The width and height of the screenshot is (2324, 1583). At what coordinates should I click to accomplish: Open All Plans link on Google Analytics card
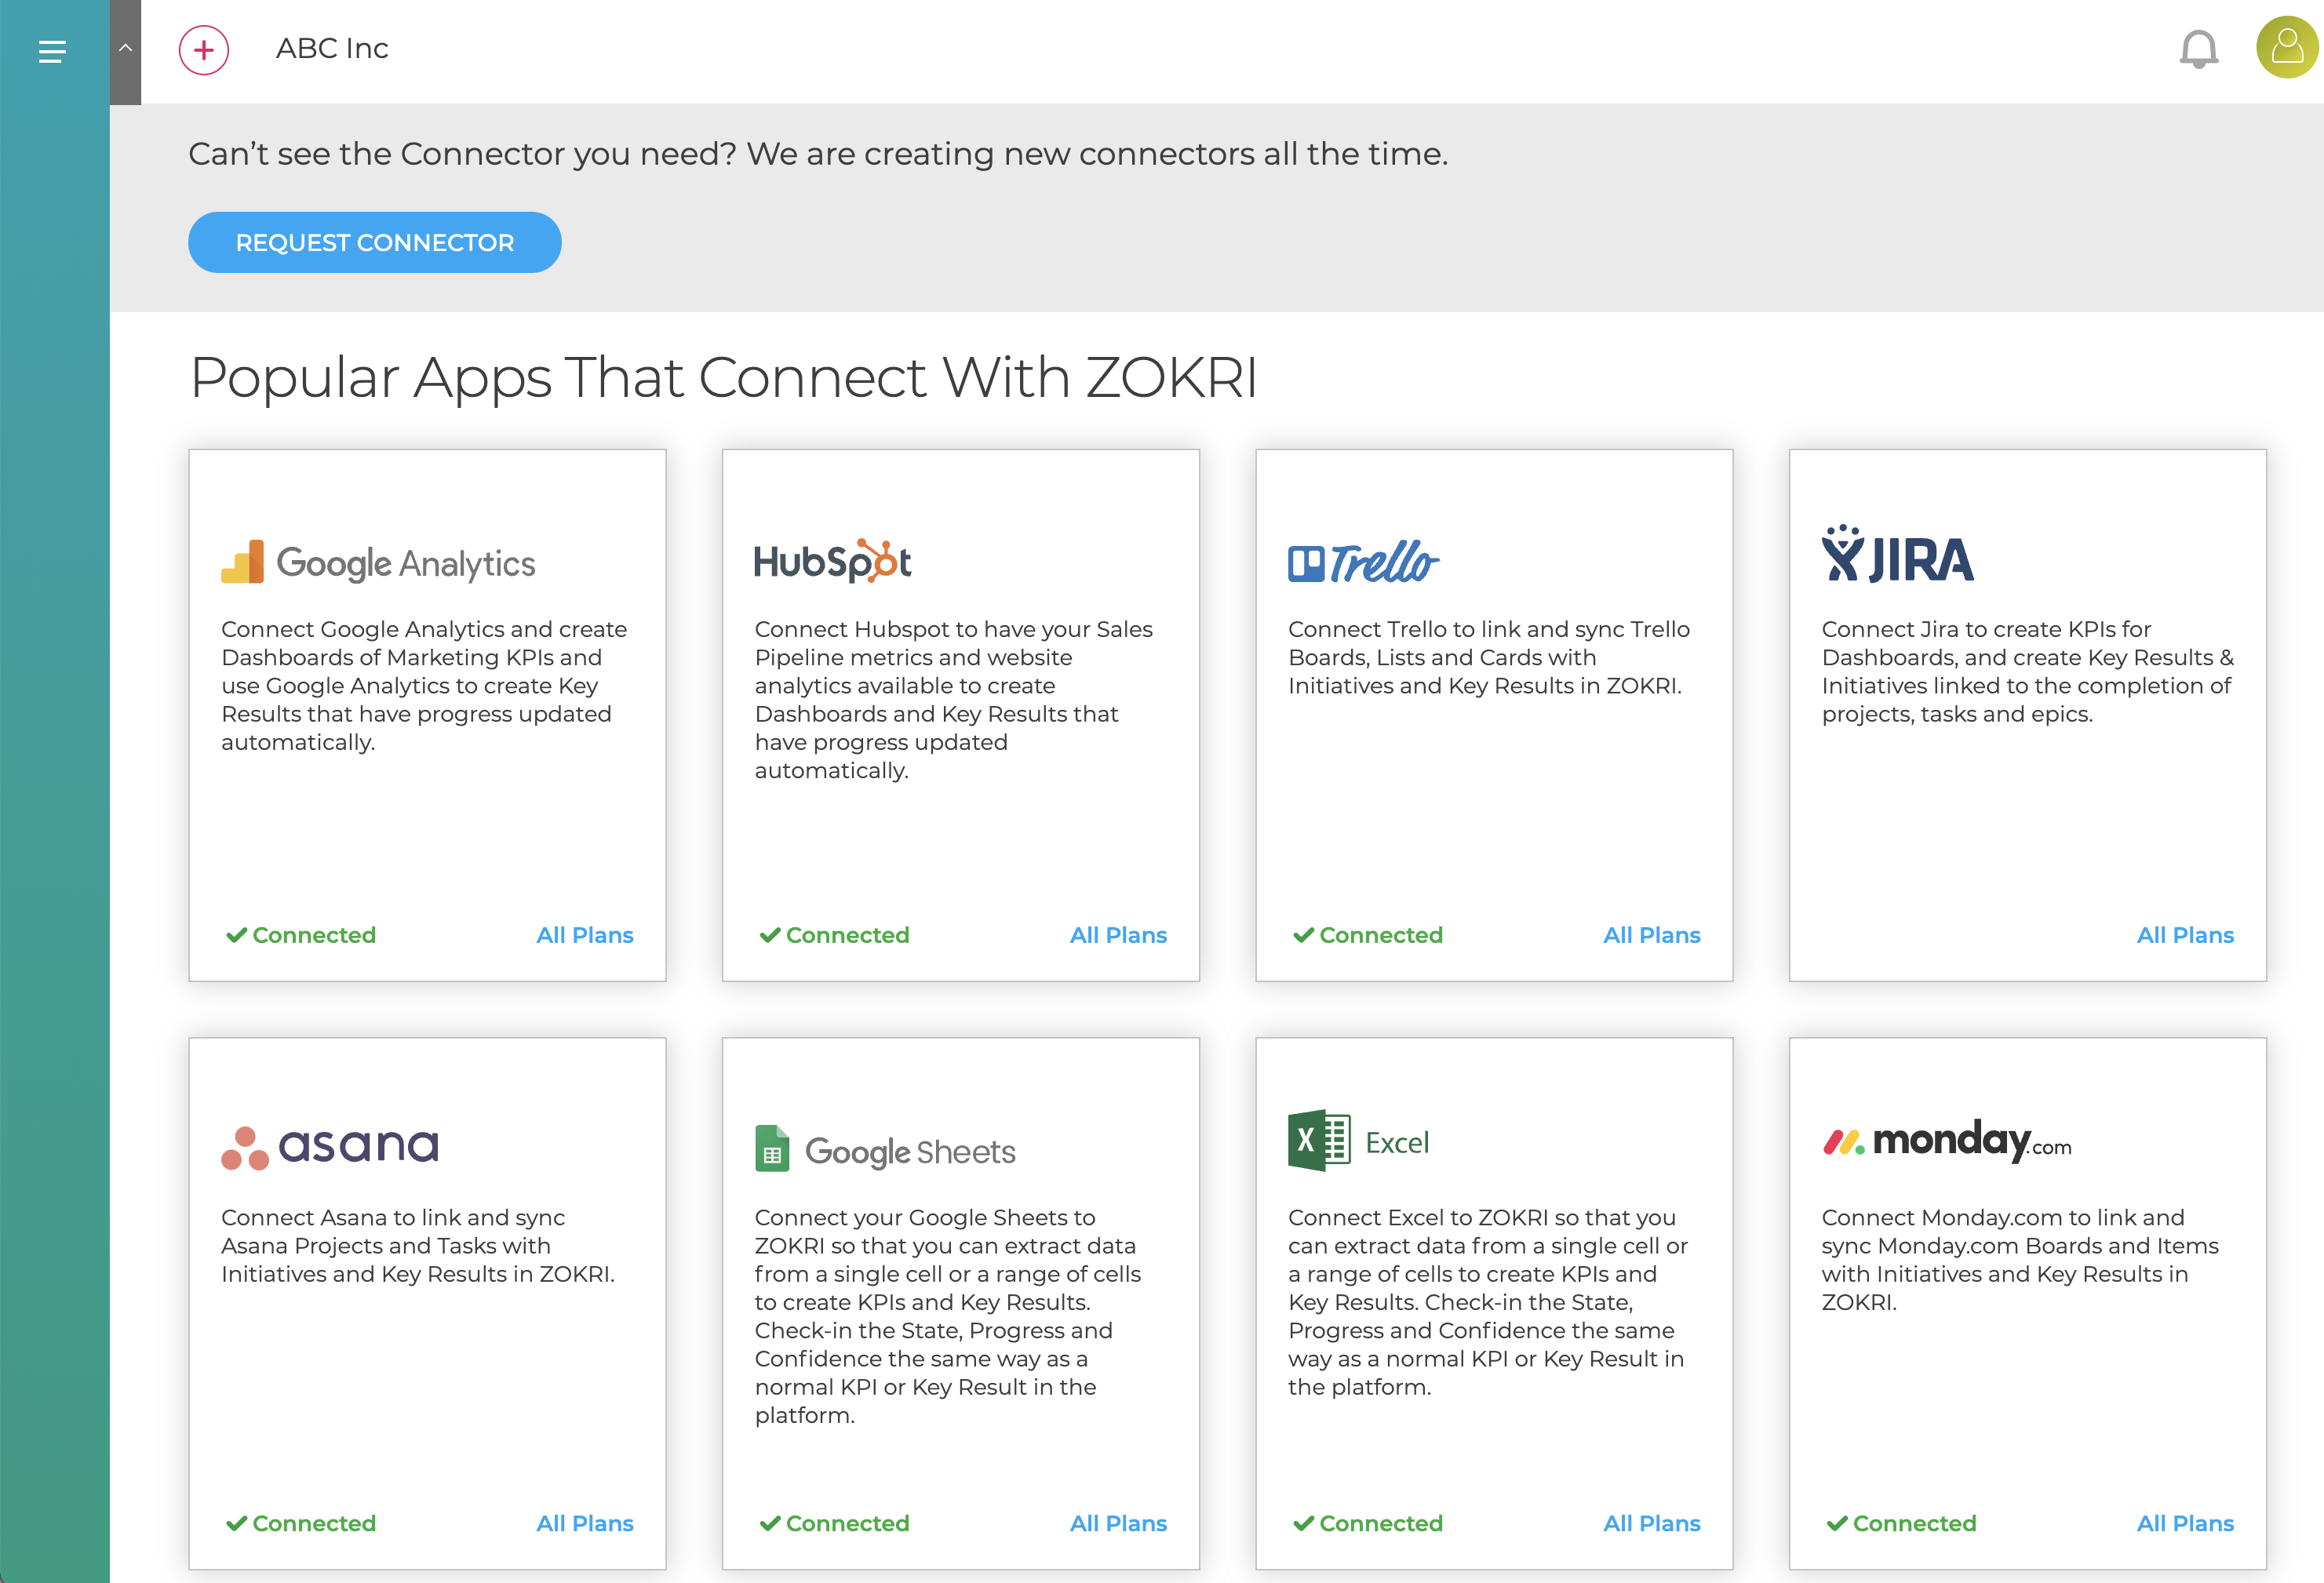tap(585, 935)
